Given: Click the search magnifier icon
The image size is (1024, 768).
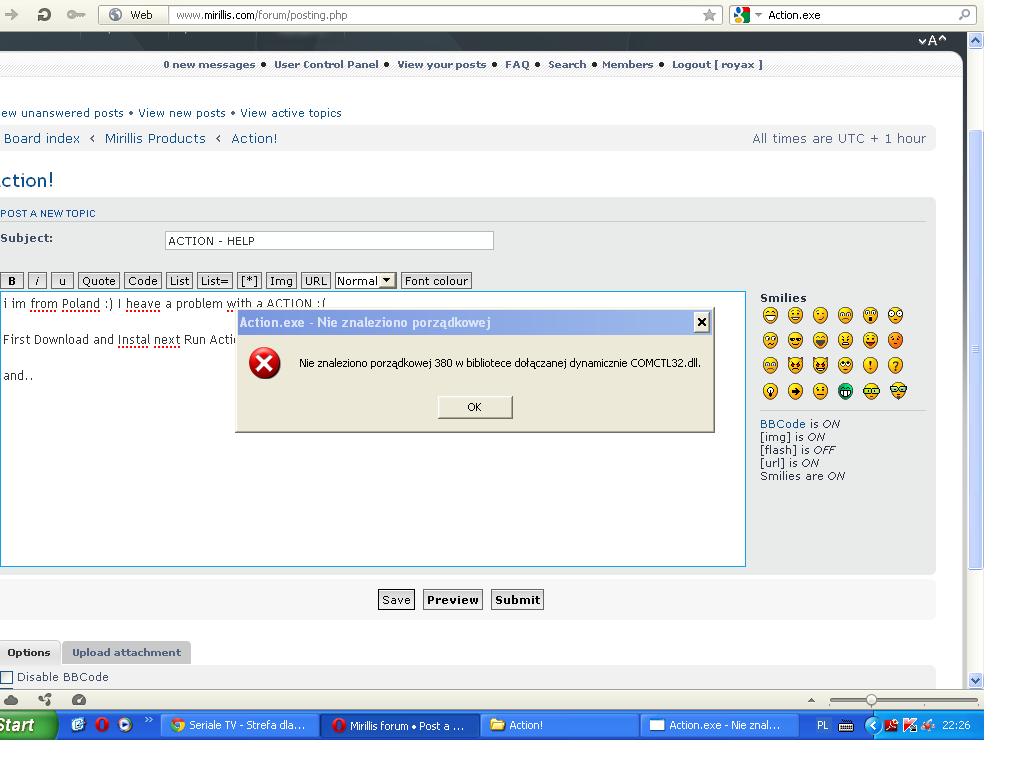Looking at the screenshot, I should coord(964,14).
